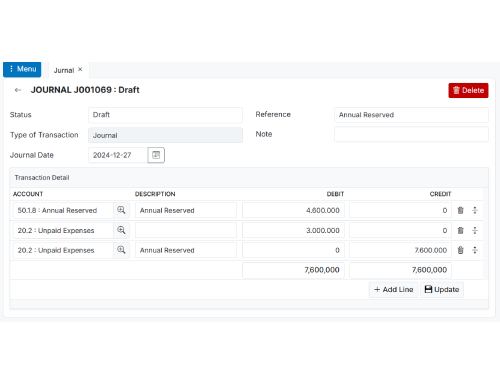Click the debit field showing 4.600.000
500x385 pixels.
click(x=293, y=210)
